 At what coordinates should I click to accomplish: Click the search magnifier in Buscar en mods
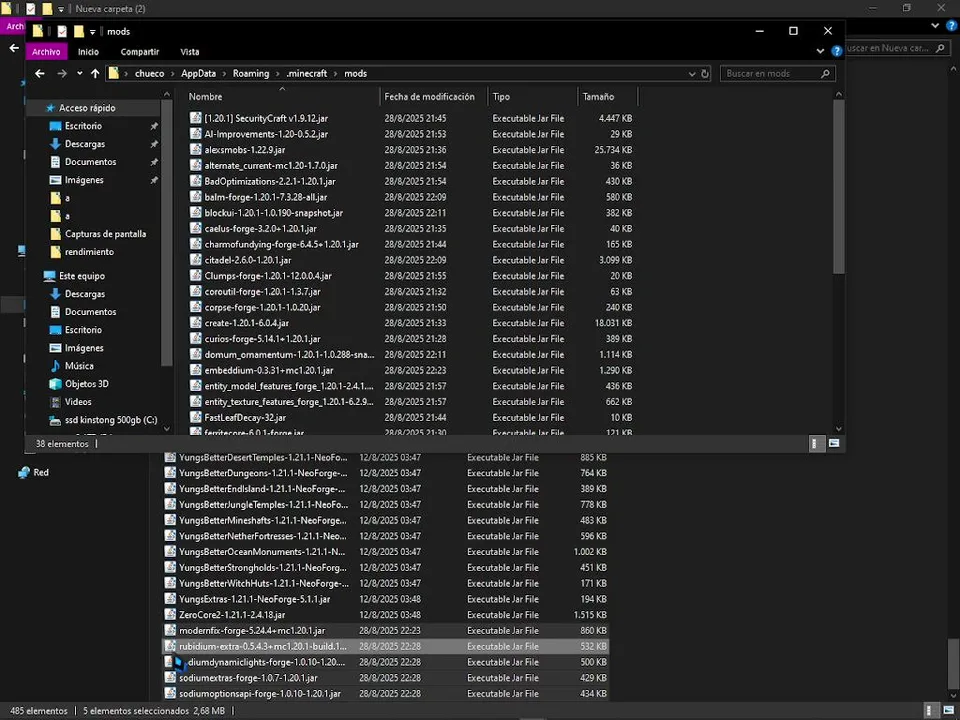point(825,73)
